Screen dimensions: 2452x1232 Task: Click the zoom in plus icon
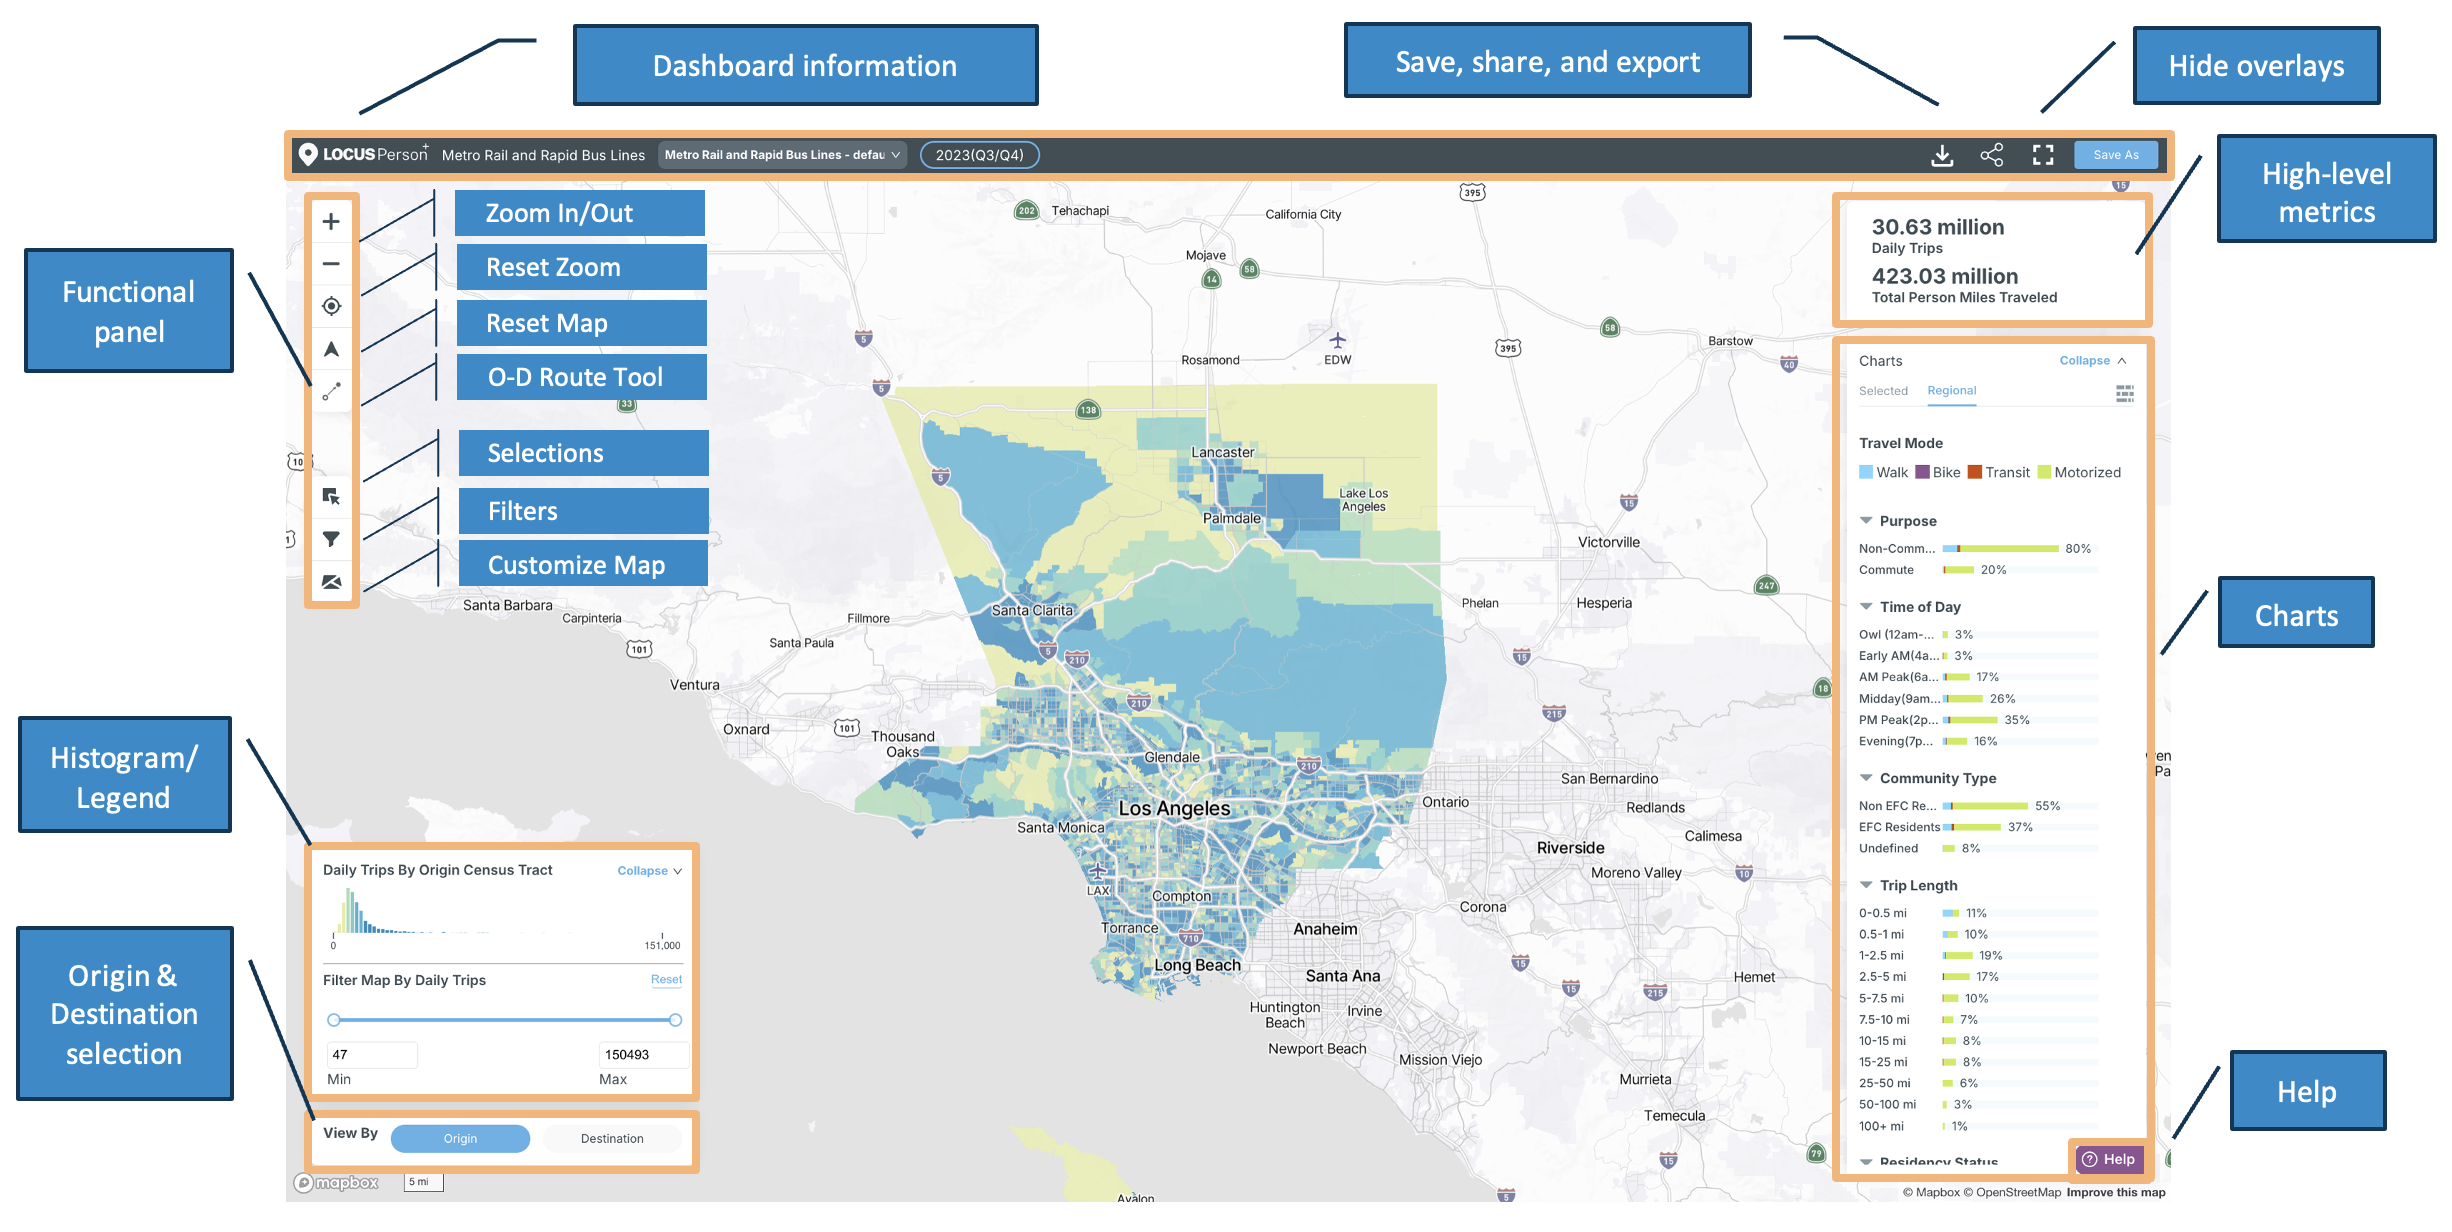pos(331,222)
